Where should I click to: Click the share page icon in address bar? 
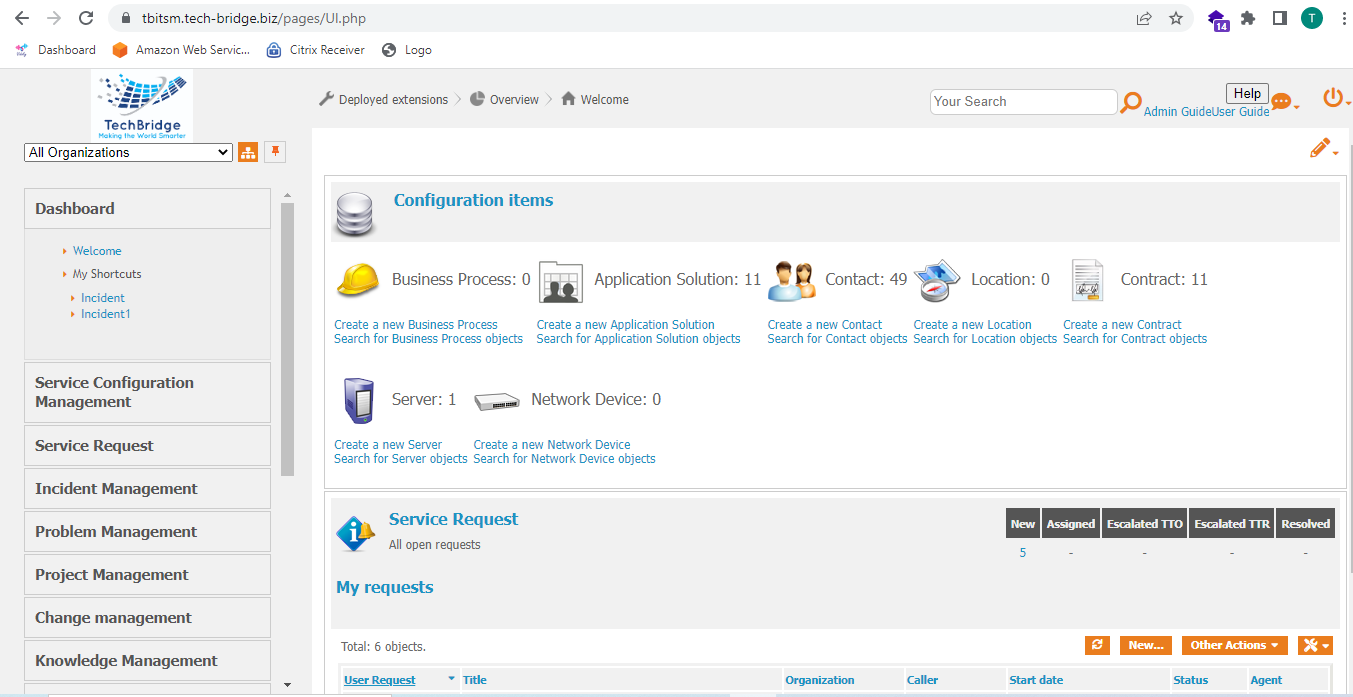click(1144, 18)
